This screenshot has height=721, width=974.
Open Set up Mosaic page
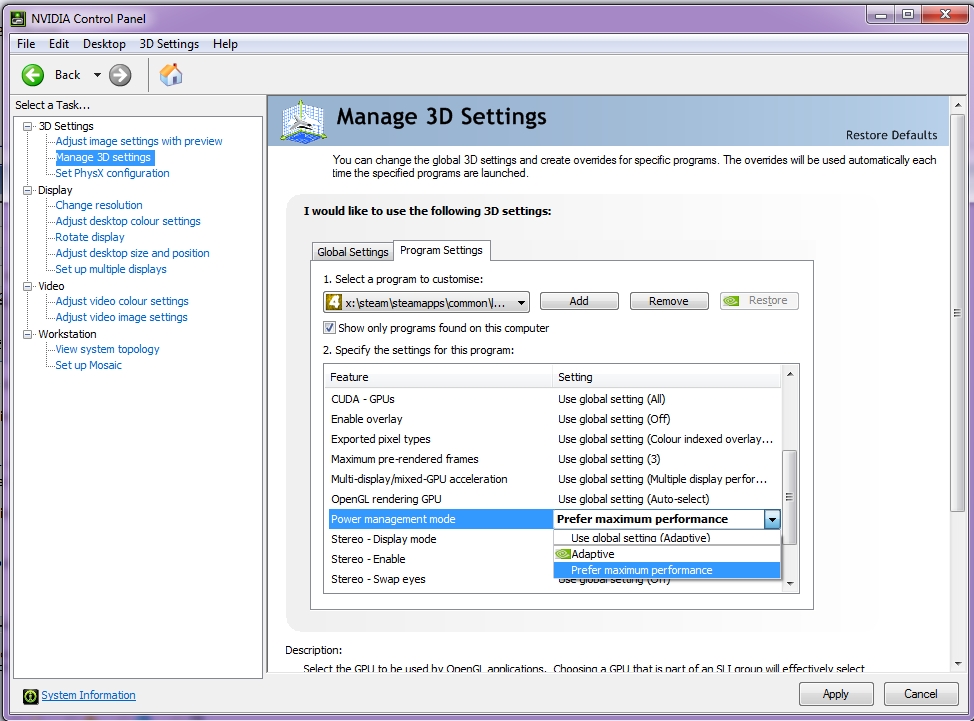[x=88, y=365]
